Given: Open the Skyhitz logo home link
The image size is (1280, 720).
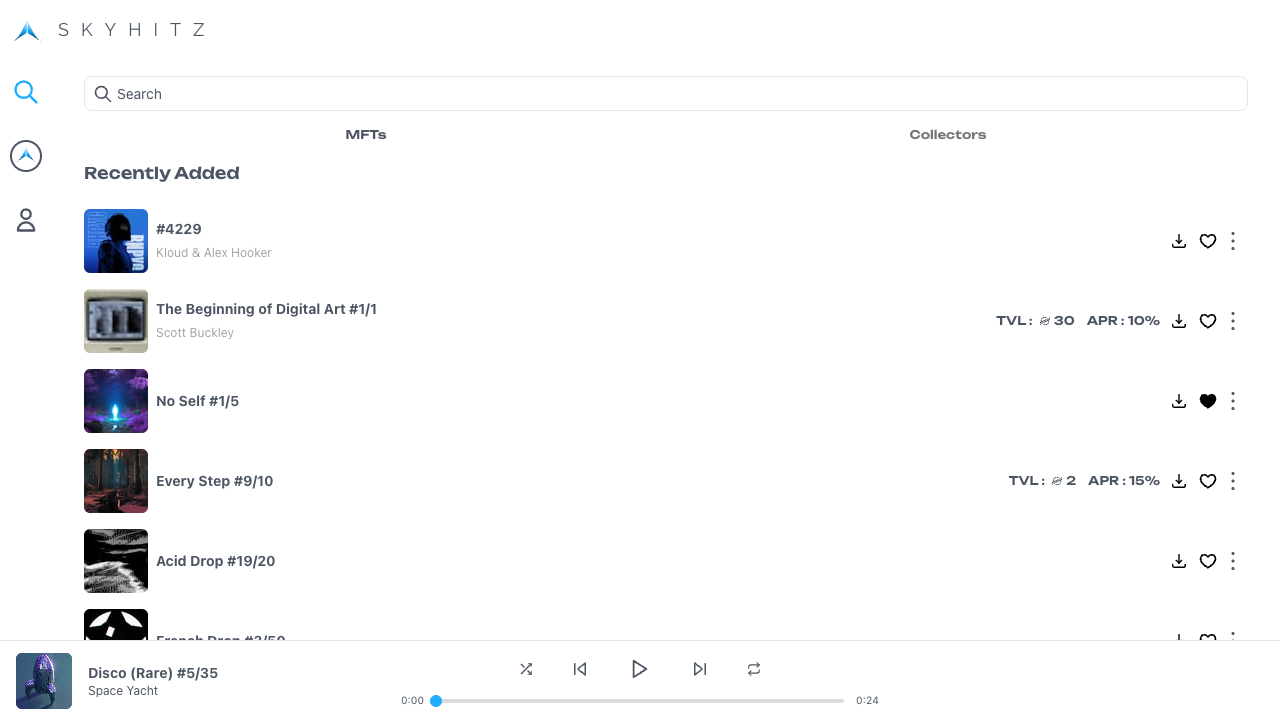Looking at the screenshot, I should click(110, 30).
